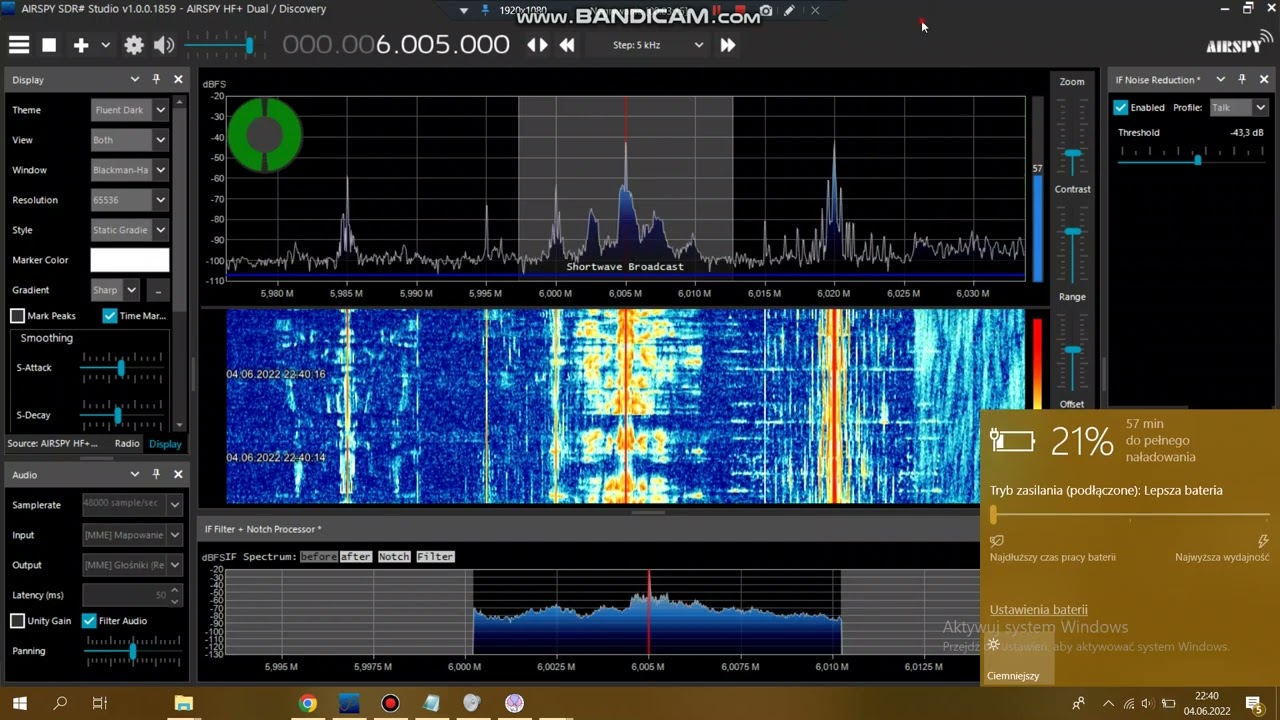This screenshot has height=720, width=1280.
Task: Click Bandicam red record taskbar icon
Action: 390,703
